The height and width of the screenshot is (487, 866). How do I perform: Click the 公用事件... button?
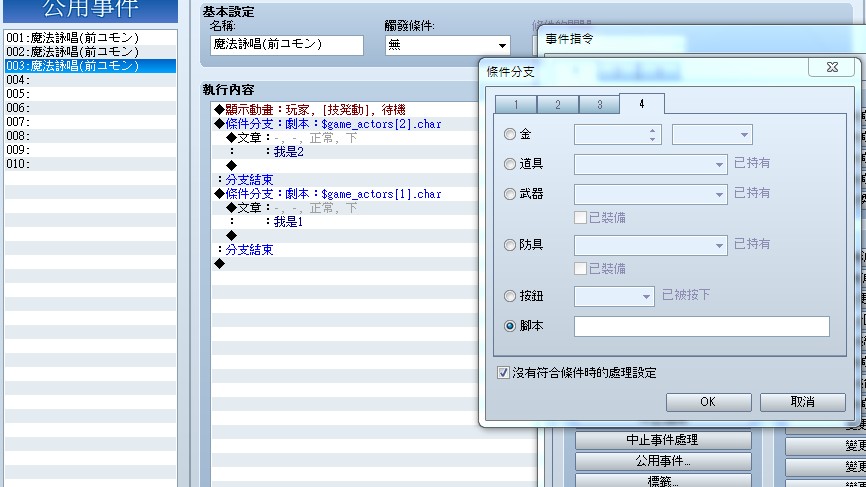click(x=663, y=461)
